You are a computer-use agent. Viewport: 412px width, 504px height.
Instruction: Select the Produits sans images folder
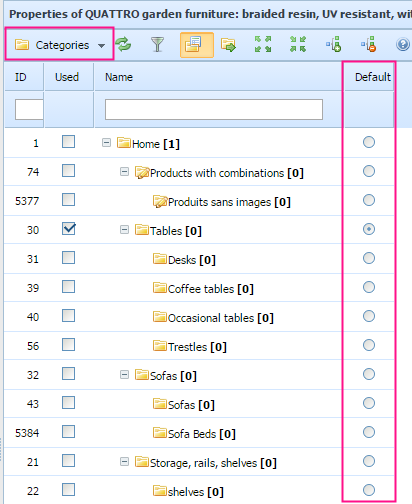[222, 202]
